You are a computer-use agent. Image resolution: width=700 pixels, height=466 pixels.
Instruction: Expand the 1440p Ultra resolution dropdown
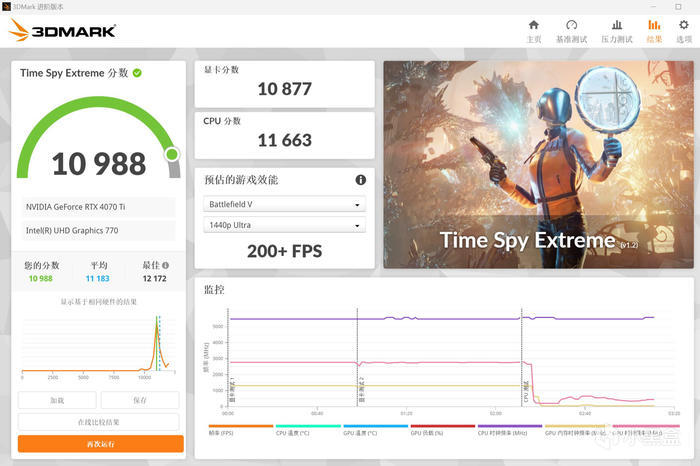tap(284, 225)
